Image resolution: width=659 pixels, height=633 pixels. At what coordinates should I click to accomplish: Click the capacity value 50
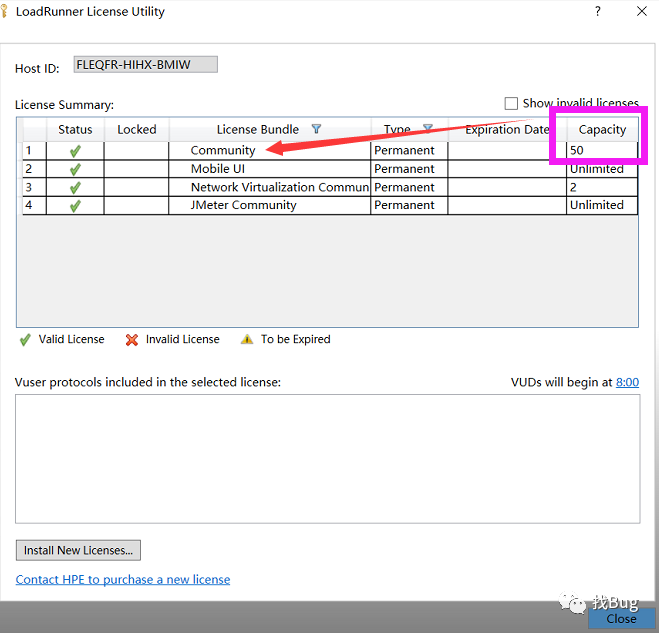point(577,150)
